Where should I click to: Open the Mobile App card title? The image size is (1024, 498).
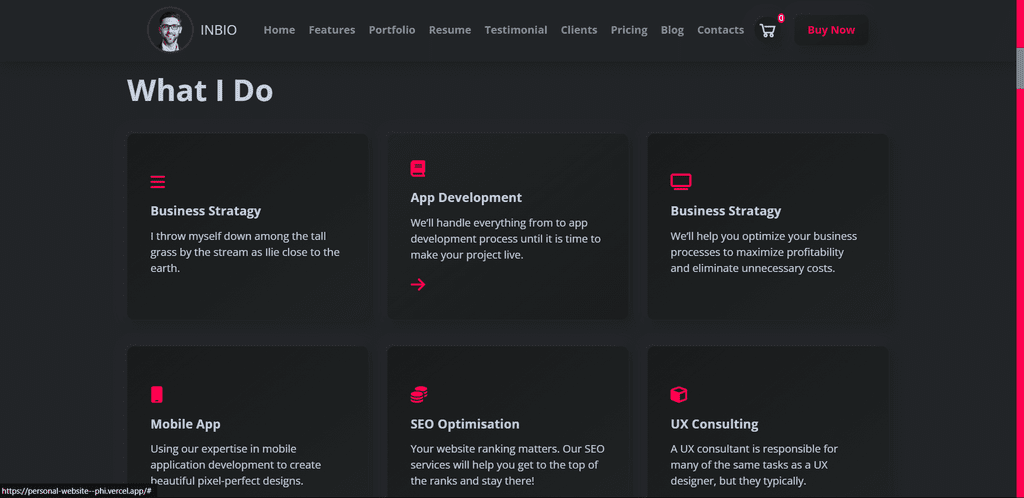[185, 424]
